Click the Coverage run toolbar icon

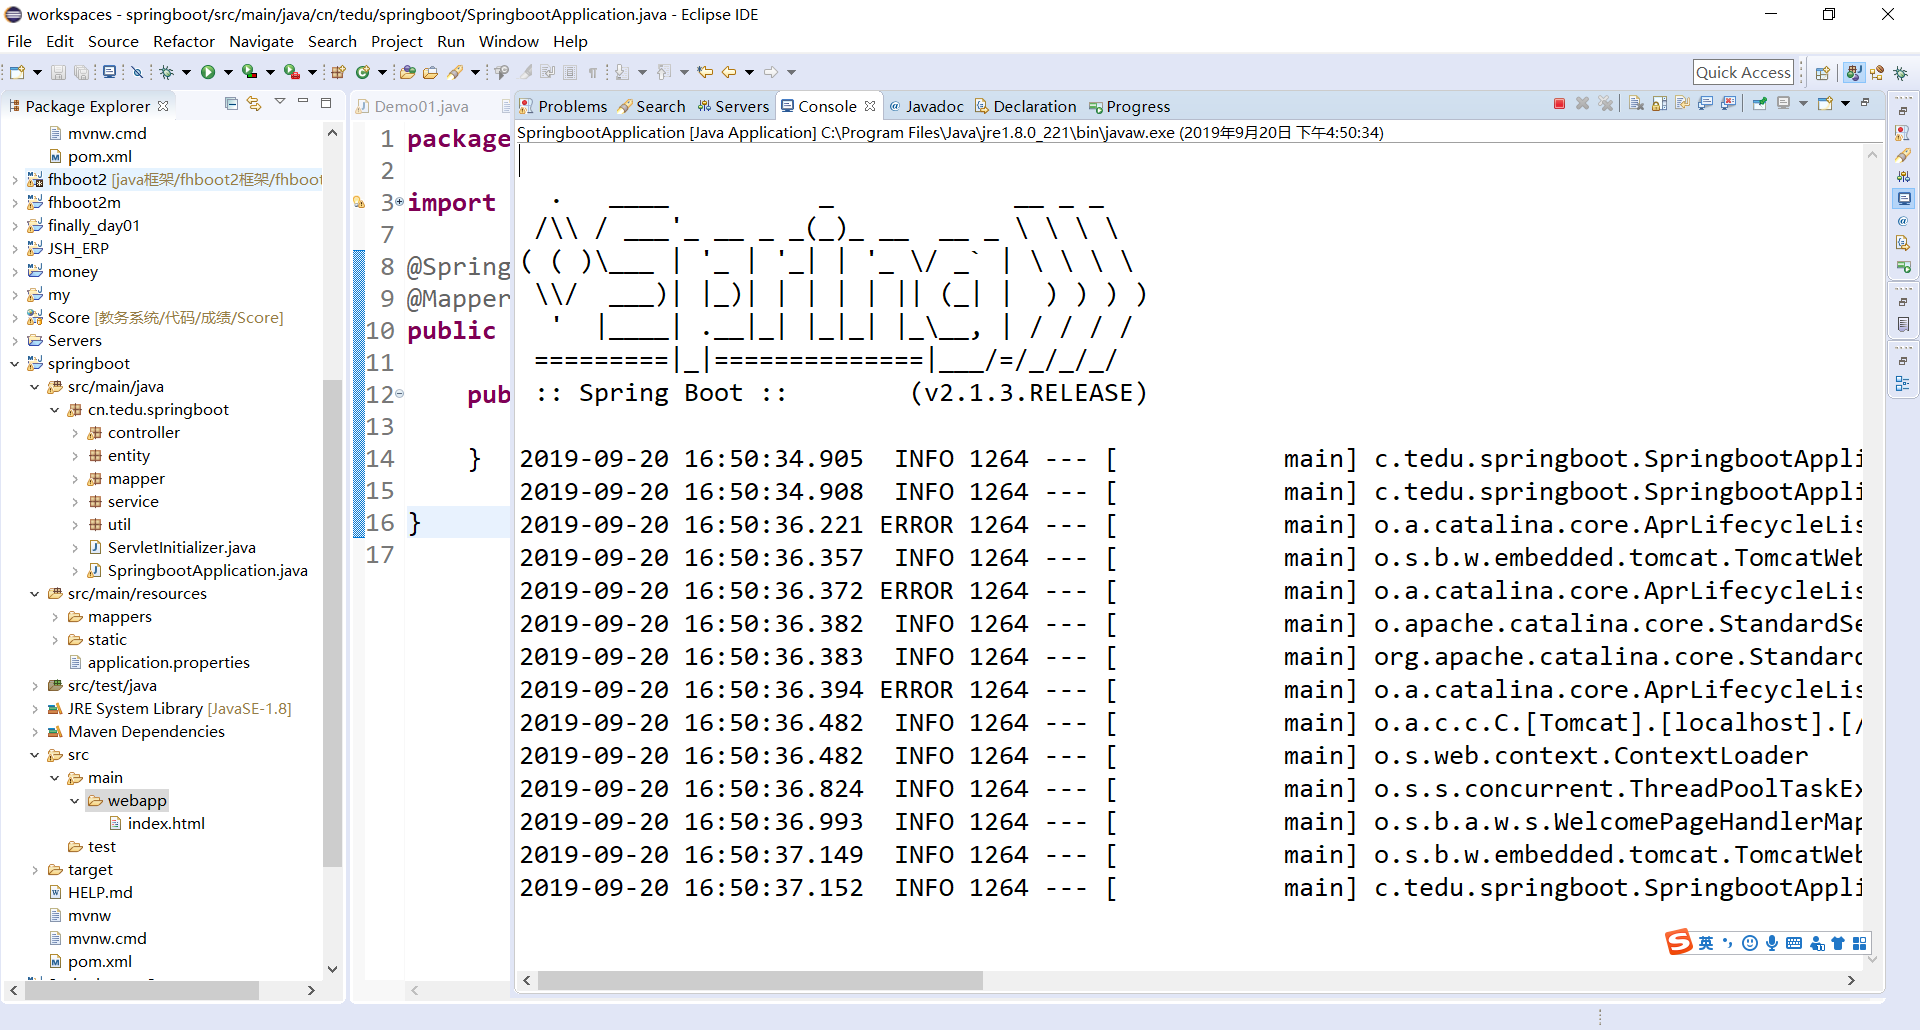(x=249, y=72)
